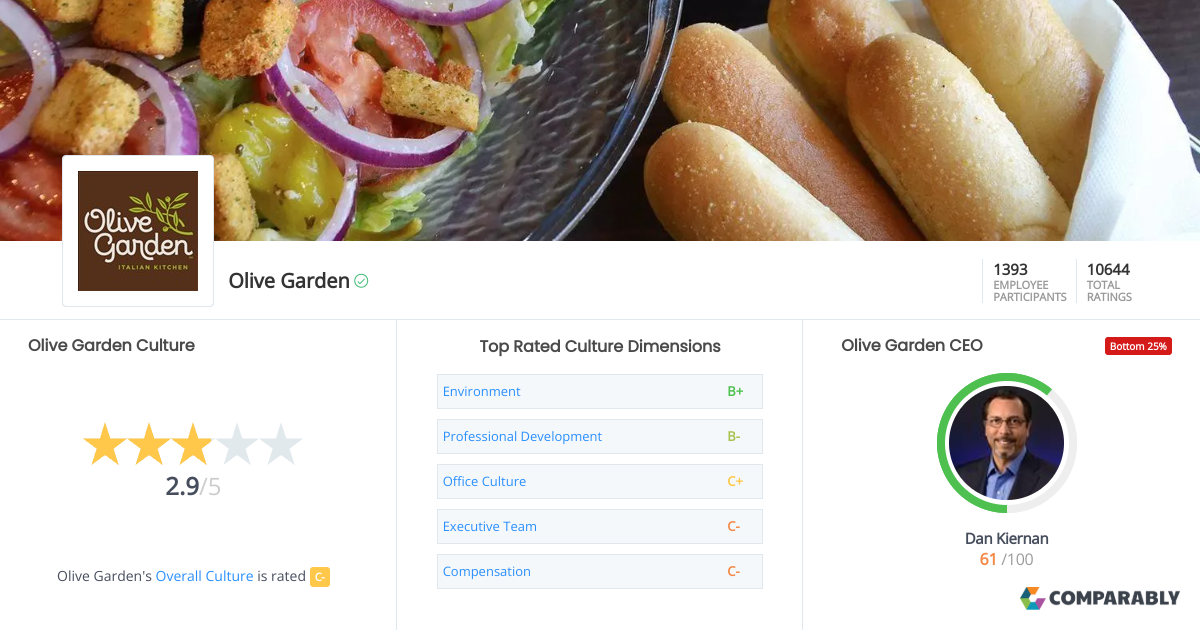
Task: Click the C- grade badge next to Compensation
Action: [734, 571]
